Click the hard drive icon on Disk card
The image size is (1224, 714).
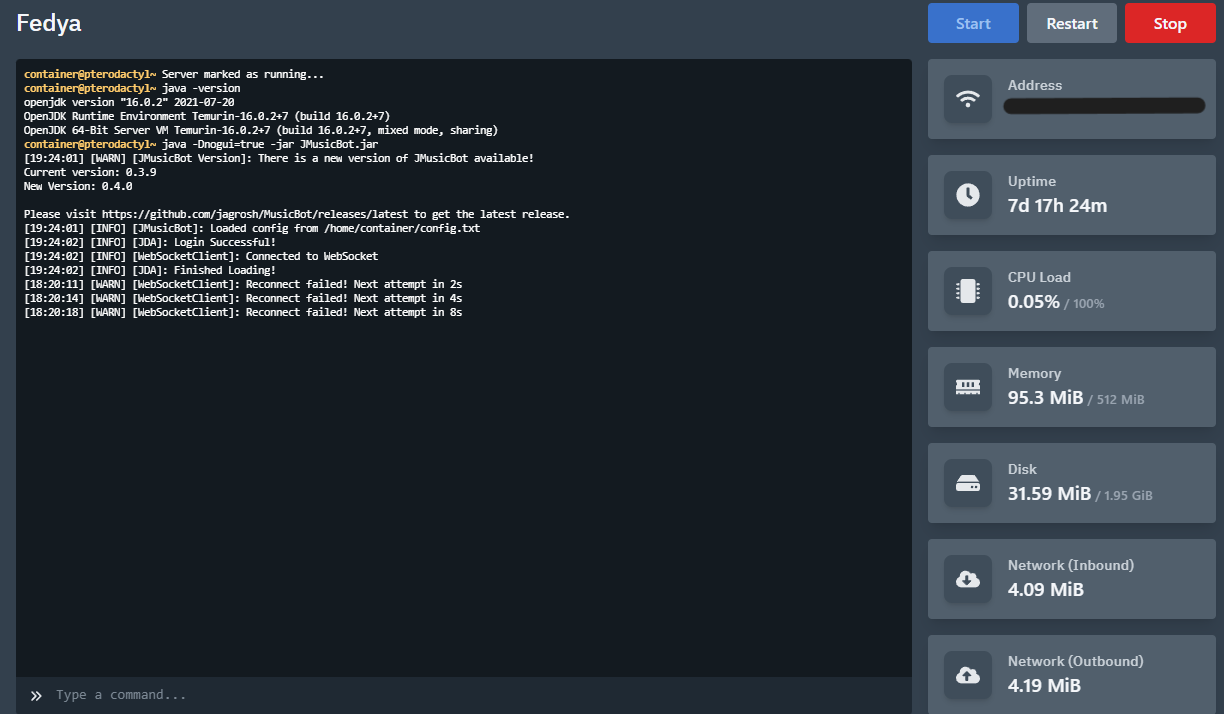coord(967,483)
